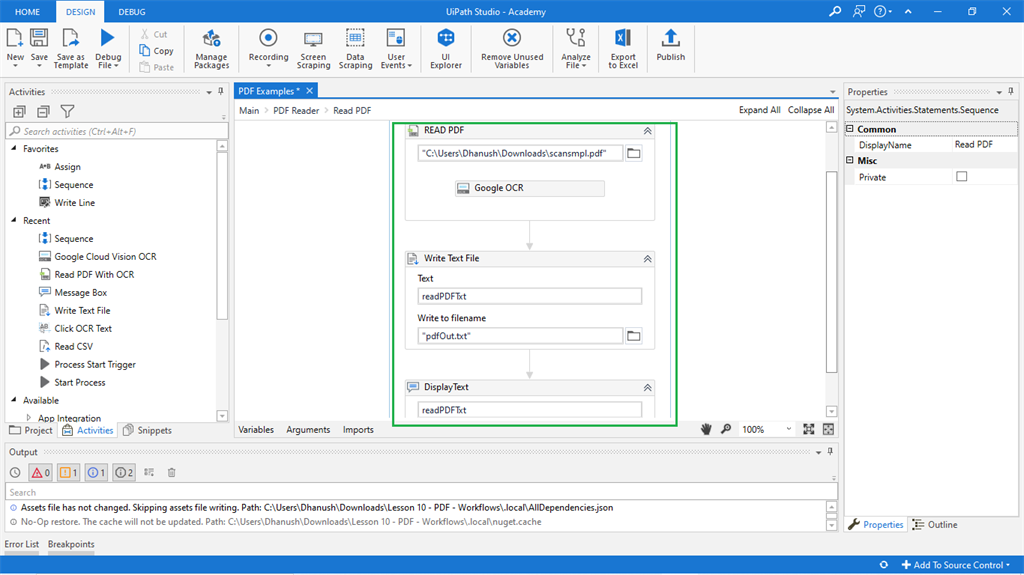Clear output panel with trash icon
This screenshot has width=1024, height=575.
click(171, 472)
